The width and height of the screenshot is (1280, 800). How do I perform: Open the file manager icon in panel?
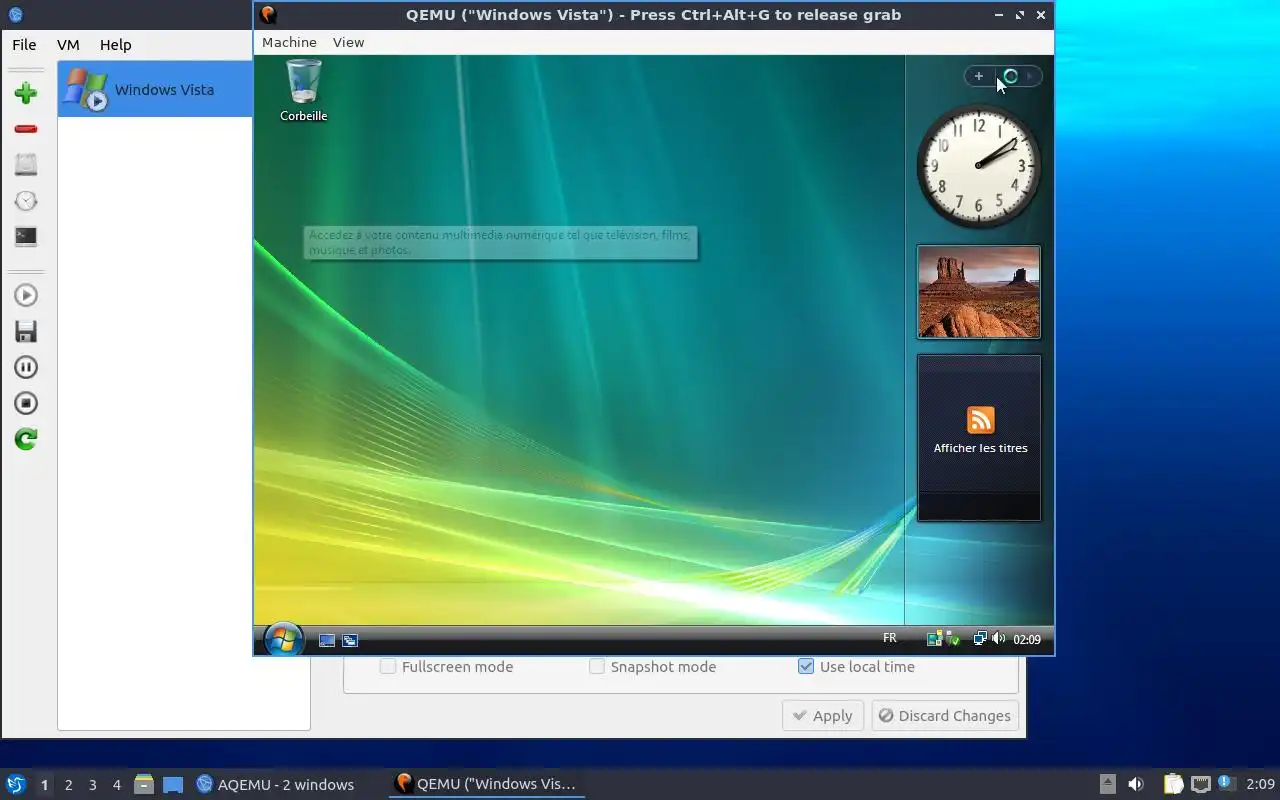tap(144, 784)
